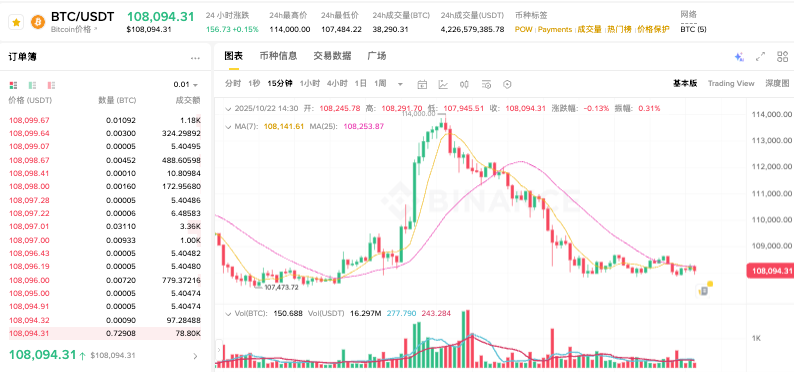Collapse the chart OHLC info chevron
The height and width of the screenshot is (372, 794).
pyautogui.click(x=228, y=108)
